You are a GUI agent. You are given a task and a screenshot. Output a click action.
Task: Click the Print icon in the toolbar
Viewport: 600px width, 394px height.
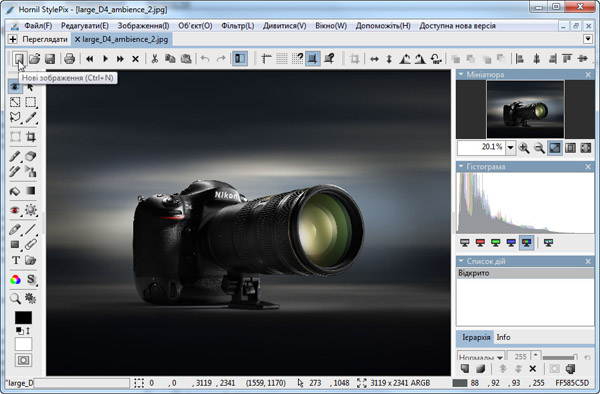pyautogui.click(x=69, y=59)
